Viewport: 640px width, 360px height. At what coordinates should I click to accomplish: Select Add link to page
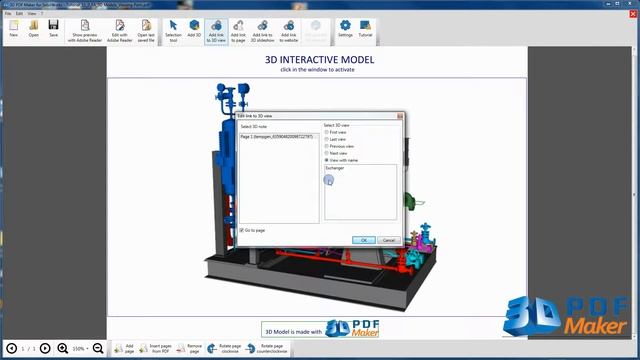pos(238,31)
